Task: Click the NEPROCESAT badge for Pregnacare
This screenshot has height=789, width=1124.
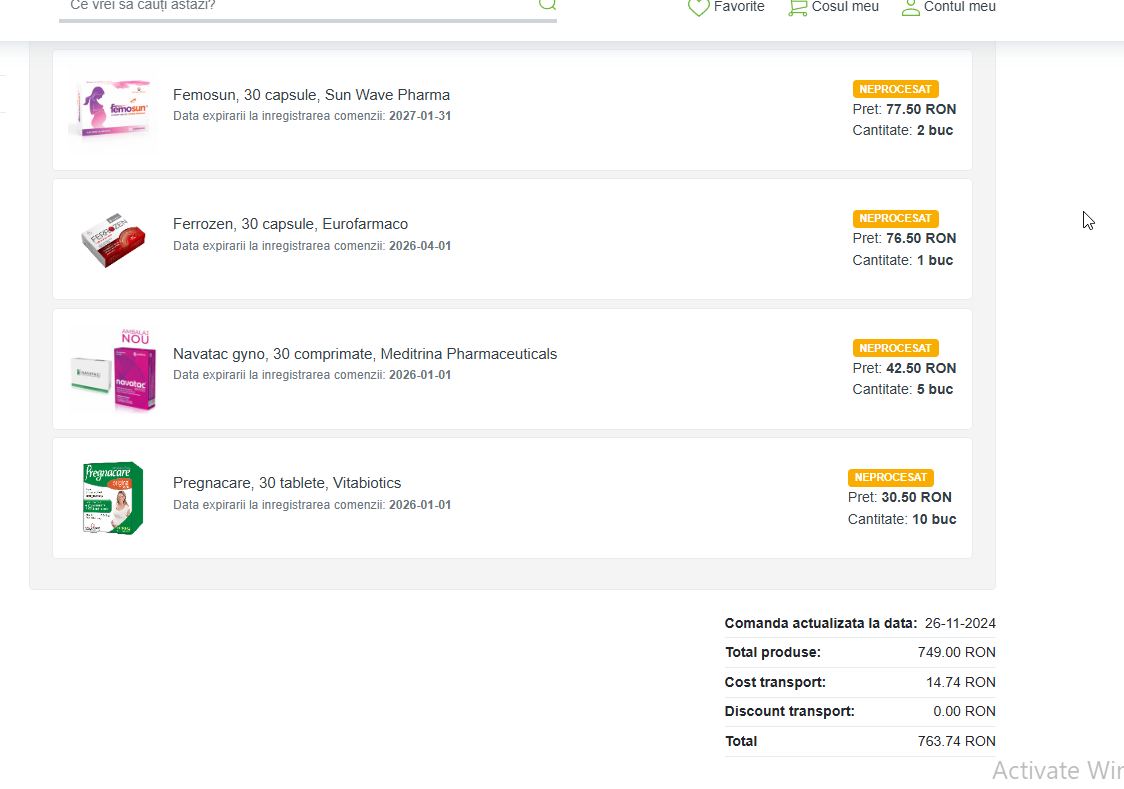Action: point(890,477)
